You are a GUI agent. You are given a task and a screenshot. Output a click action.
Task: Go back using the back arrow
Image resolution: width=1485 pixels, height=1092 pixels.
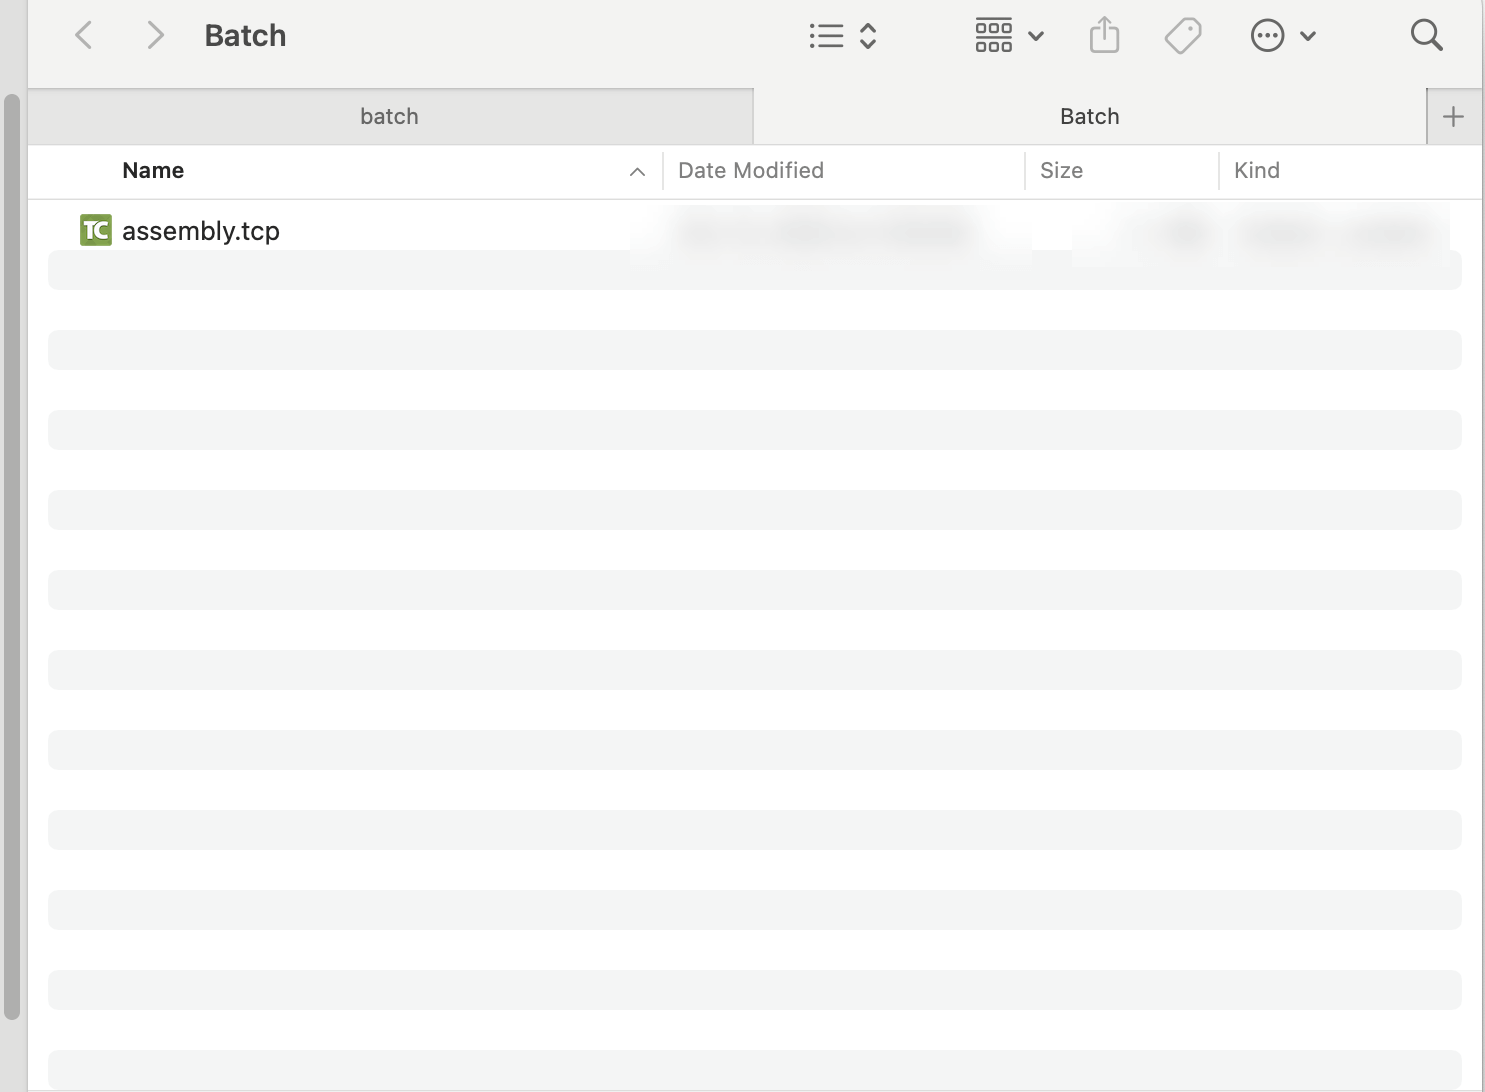(84, 36)
